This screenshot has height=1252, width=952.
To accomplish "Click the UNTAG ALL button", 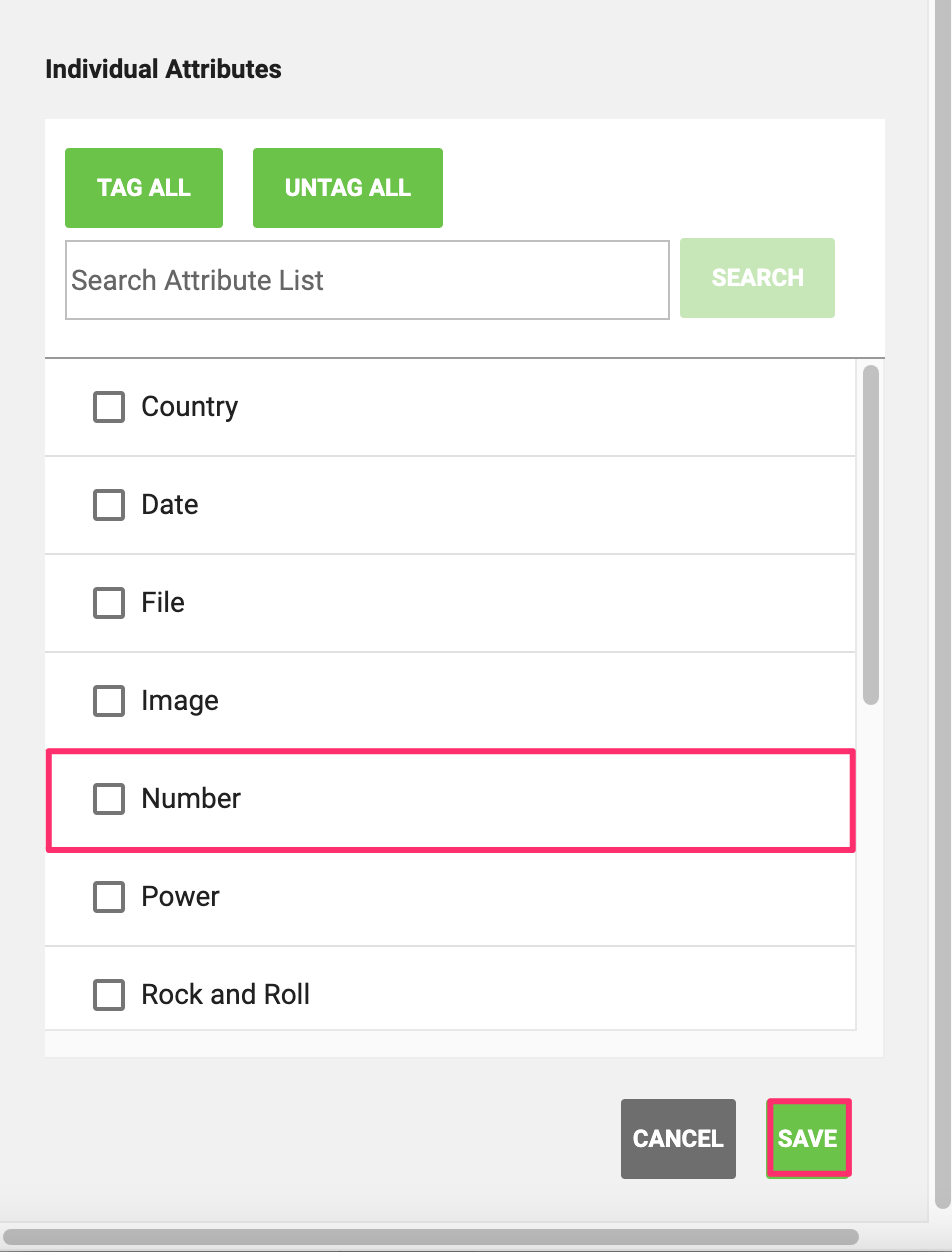I will pos(348,188).
